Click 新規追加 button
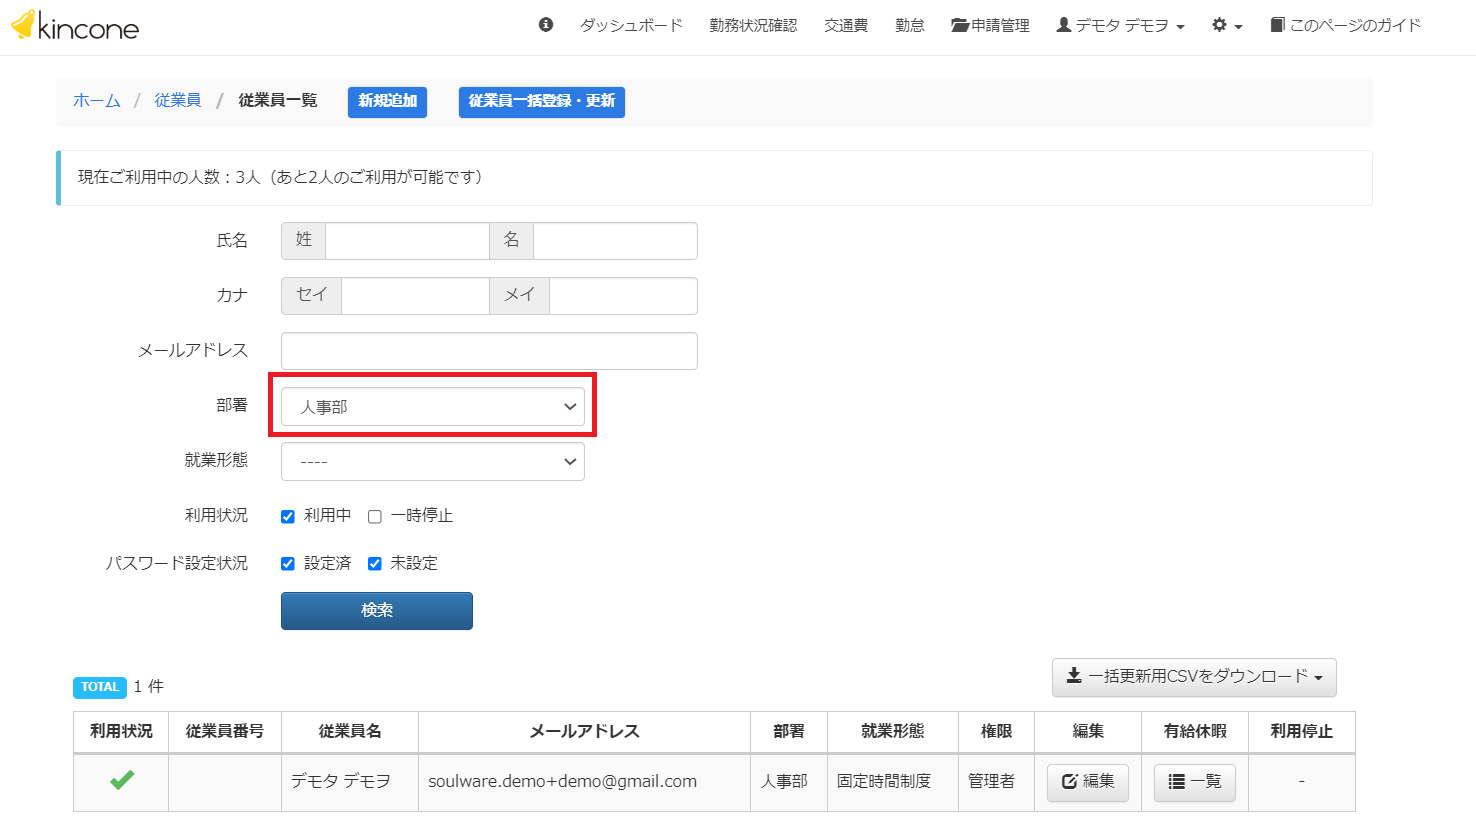1476x824 pixels. point(387,102)
